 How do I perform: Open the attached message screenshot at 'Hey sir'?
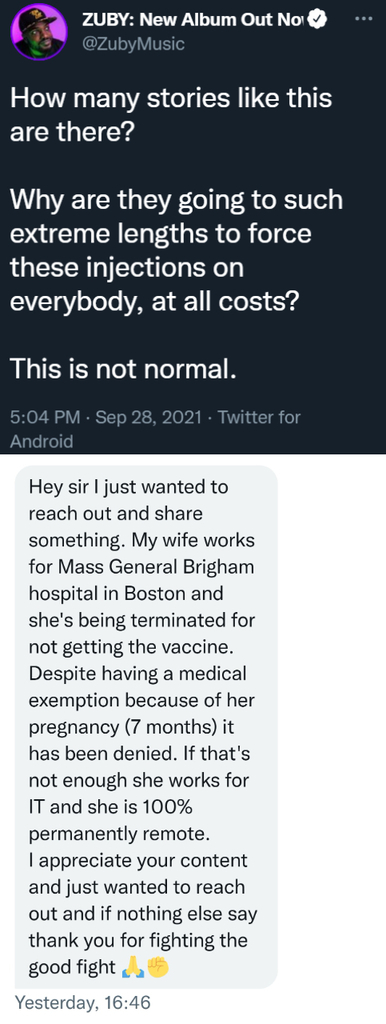coord(148,726)
